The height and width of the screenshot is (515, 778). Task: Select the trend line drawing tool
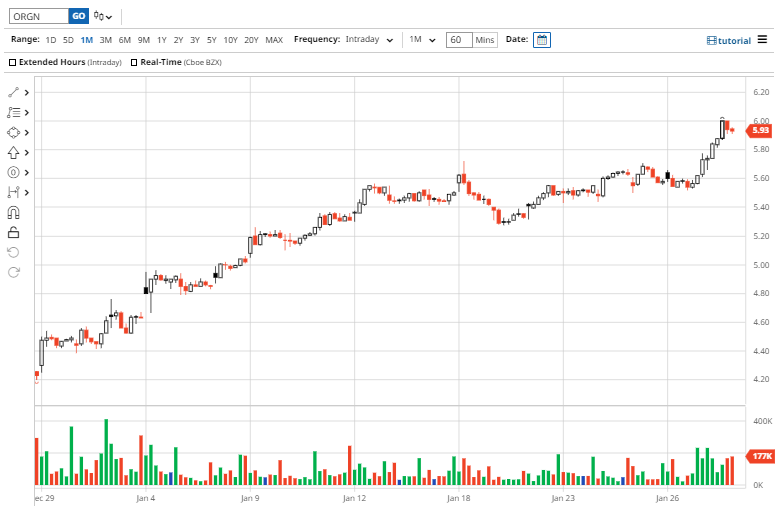[13, 92]
